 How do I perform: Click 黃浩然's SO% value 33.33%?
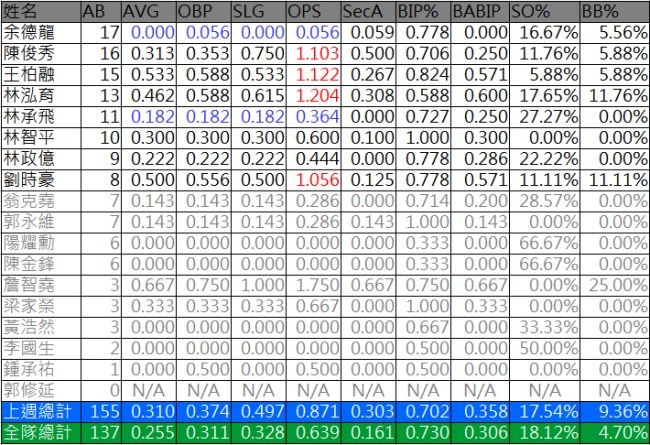coord(549,327)
